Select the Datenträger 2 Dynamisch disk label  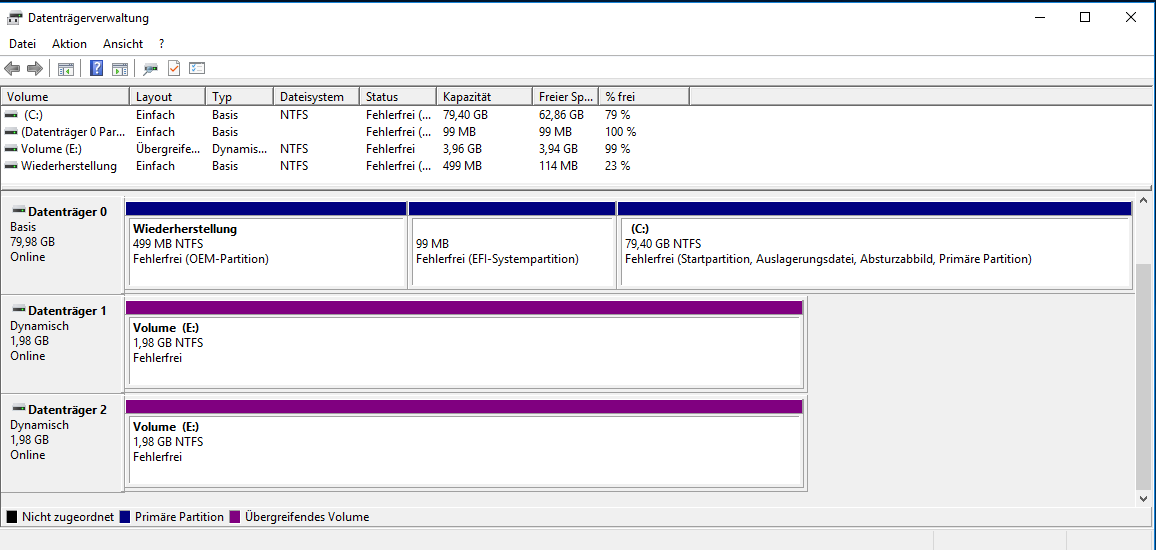pos(62,442)
